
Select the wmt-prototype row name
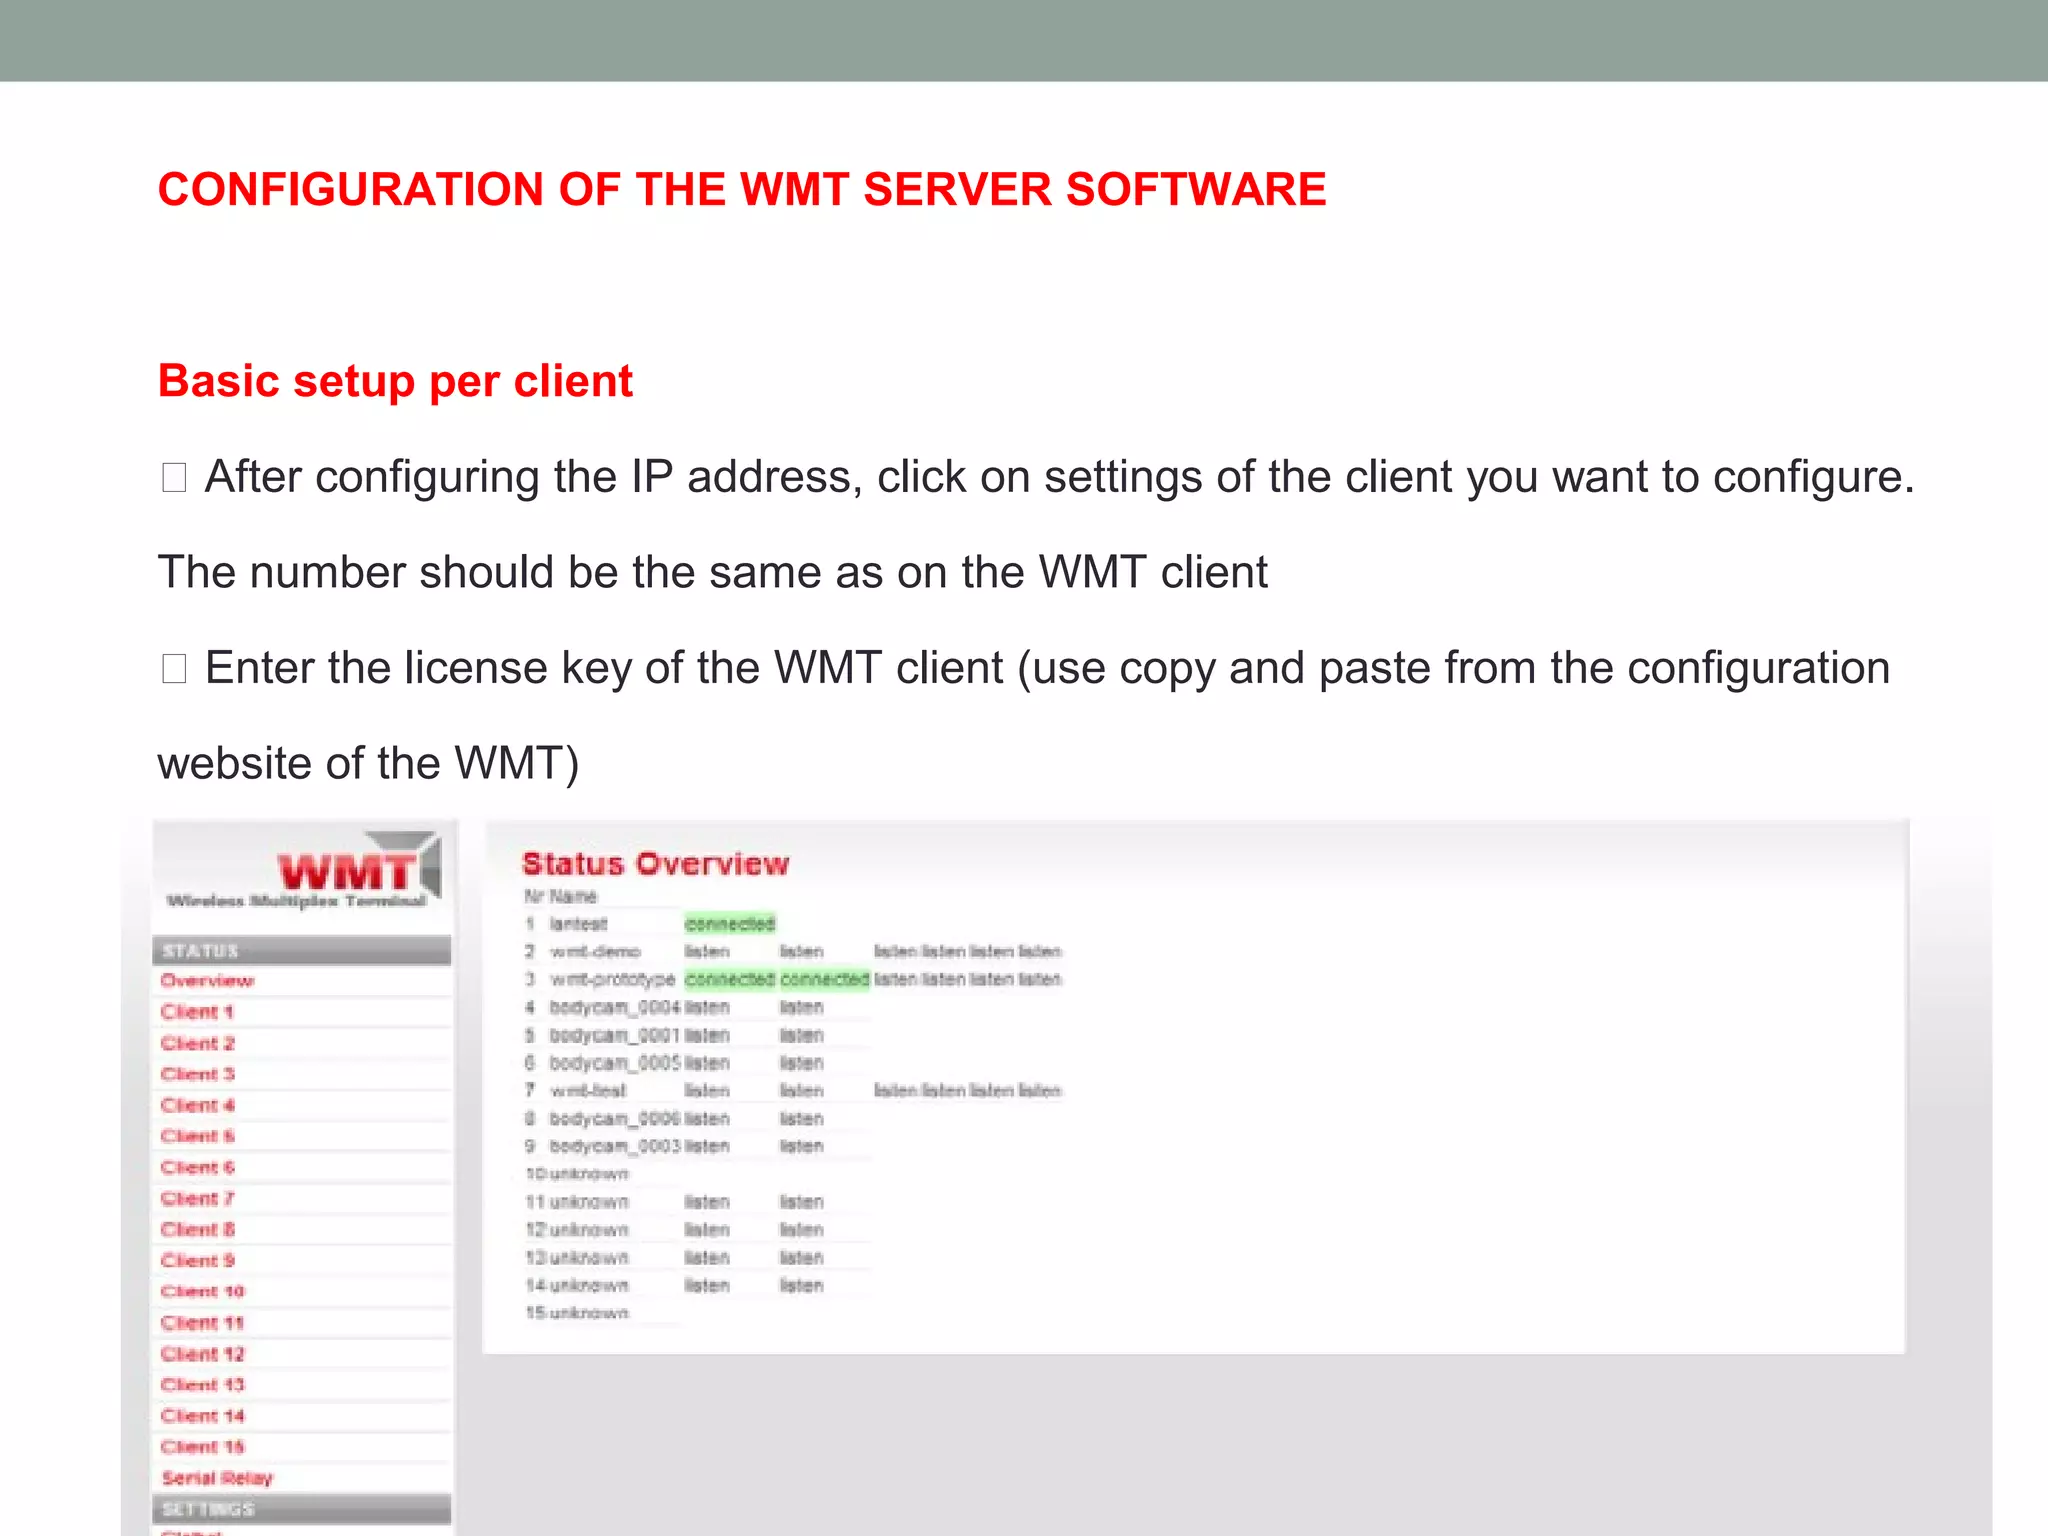(612, 979)
